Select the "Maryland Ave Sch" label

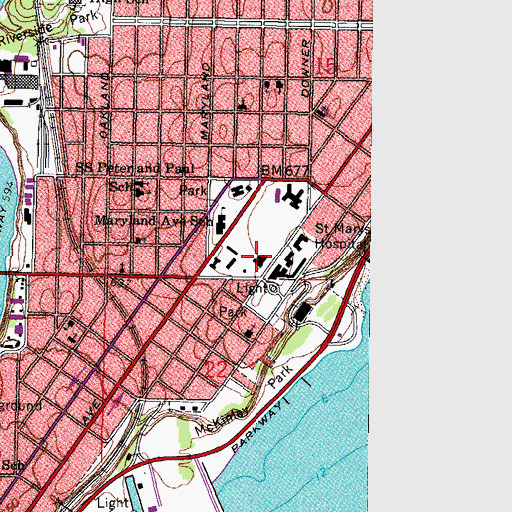point(154,221)
